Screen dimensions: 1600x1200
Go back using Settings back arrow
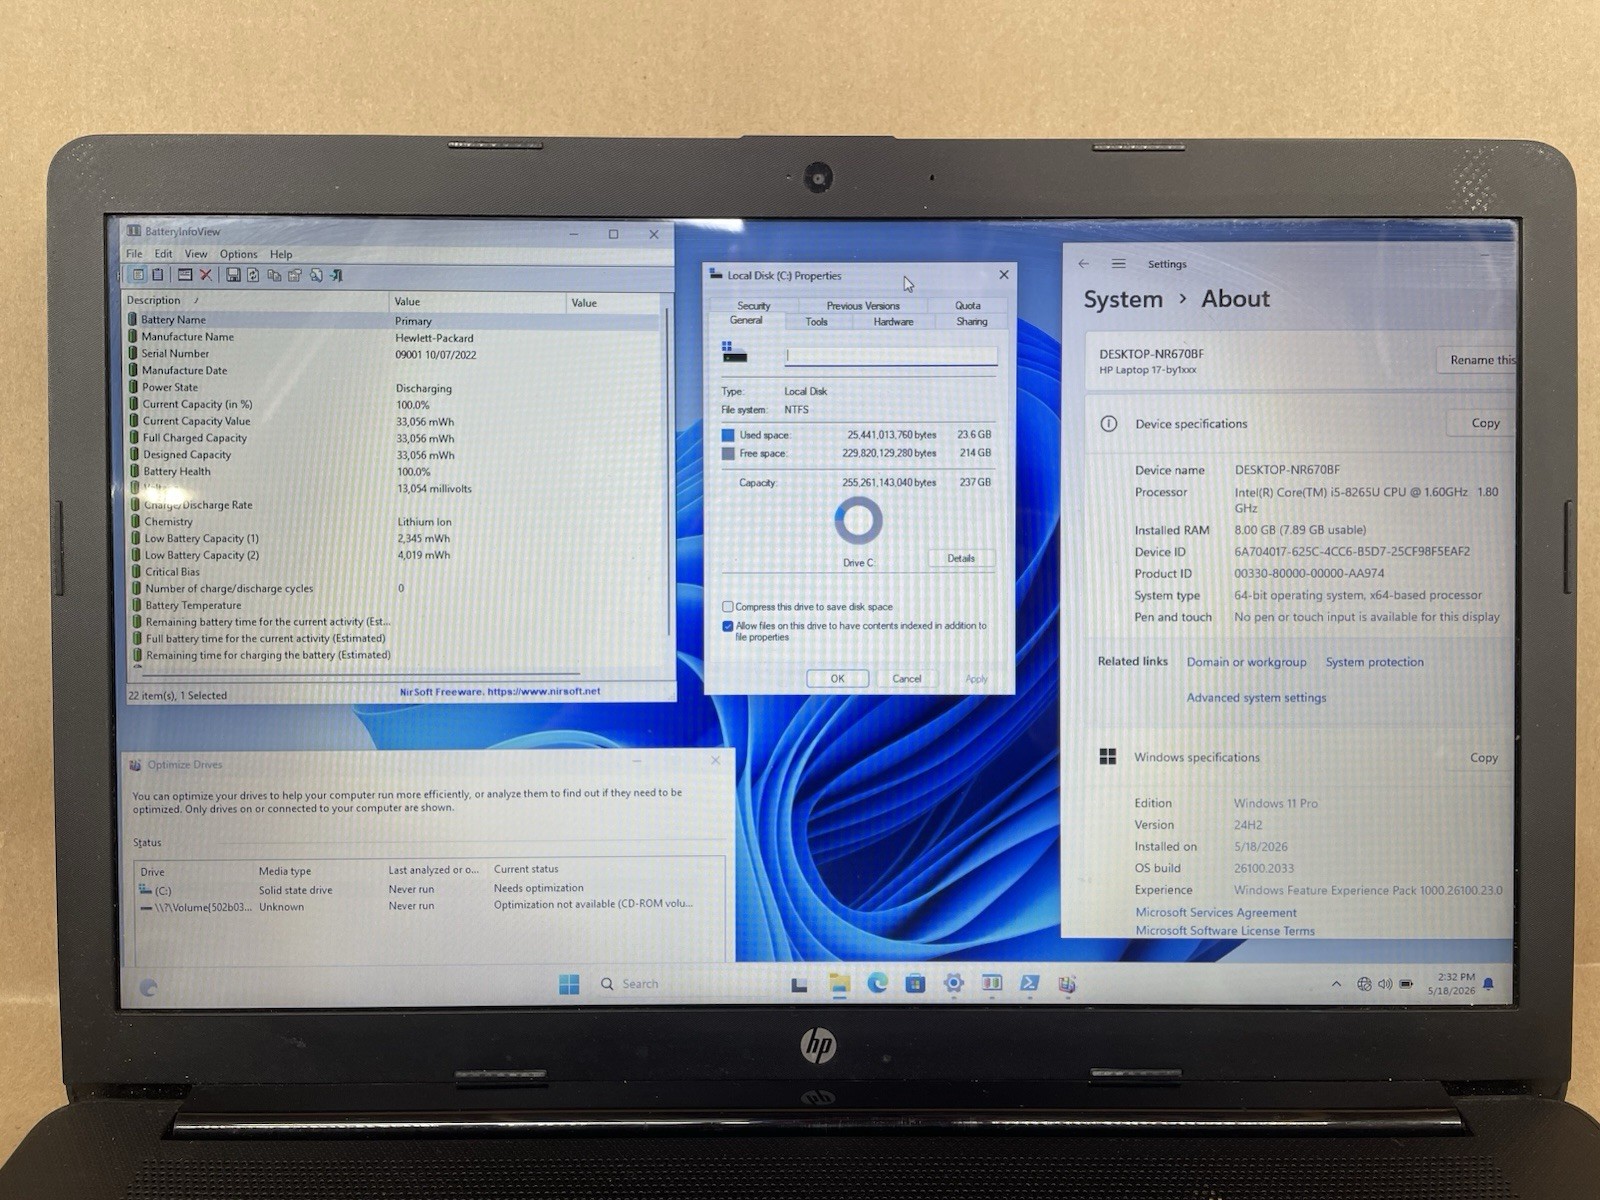1084,264
